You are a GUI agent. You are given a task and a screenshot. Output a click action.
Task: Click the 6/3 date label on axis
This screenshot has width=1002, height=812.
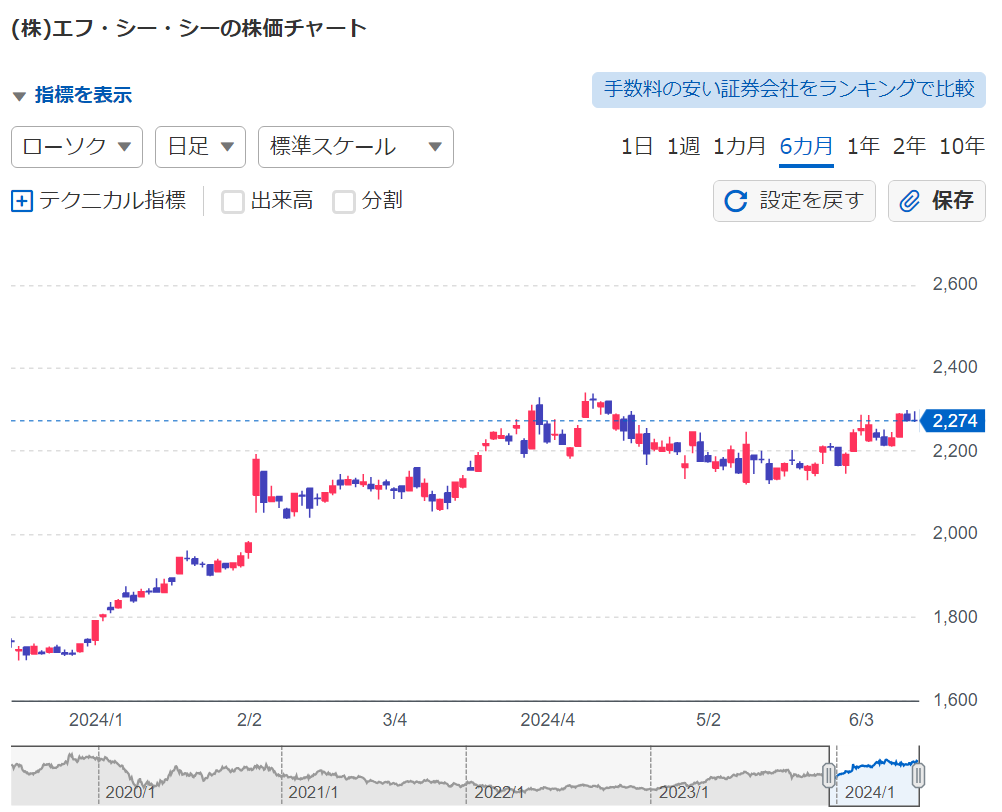[x=861, y=720]
